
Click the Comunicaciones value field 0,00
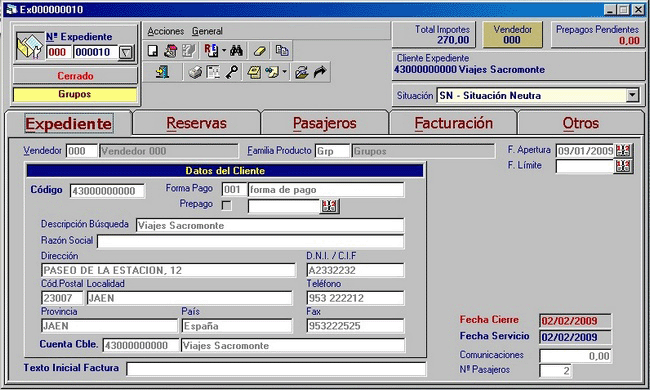[x=575, y=356]
